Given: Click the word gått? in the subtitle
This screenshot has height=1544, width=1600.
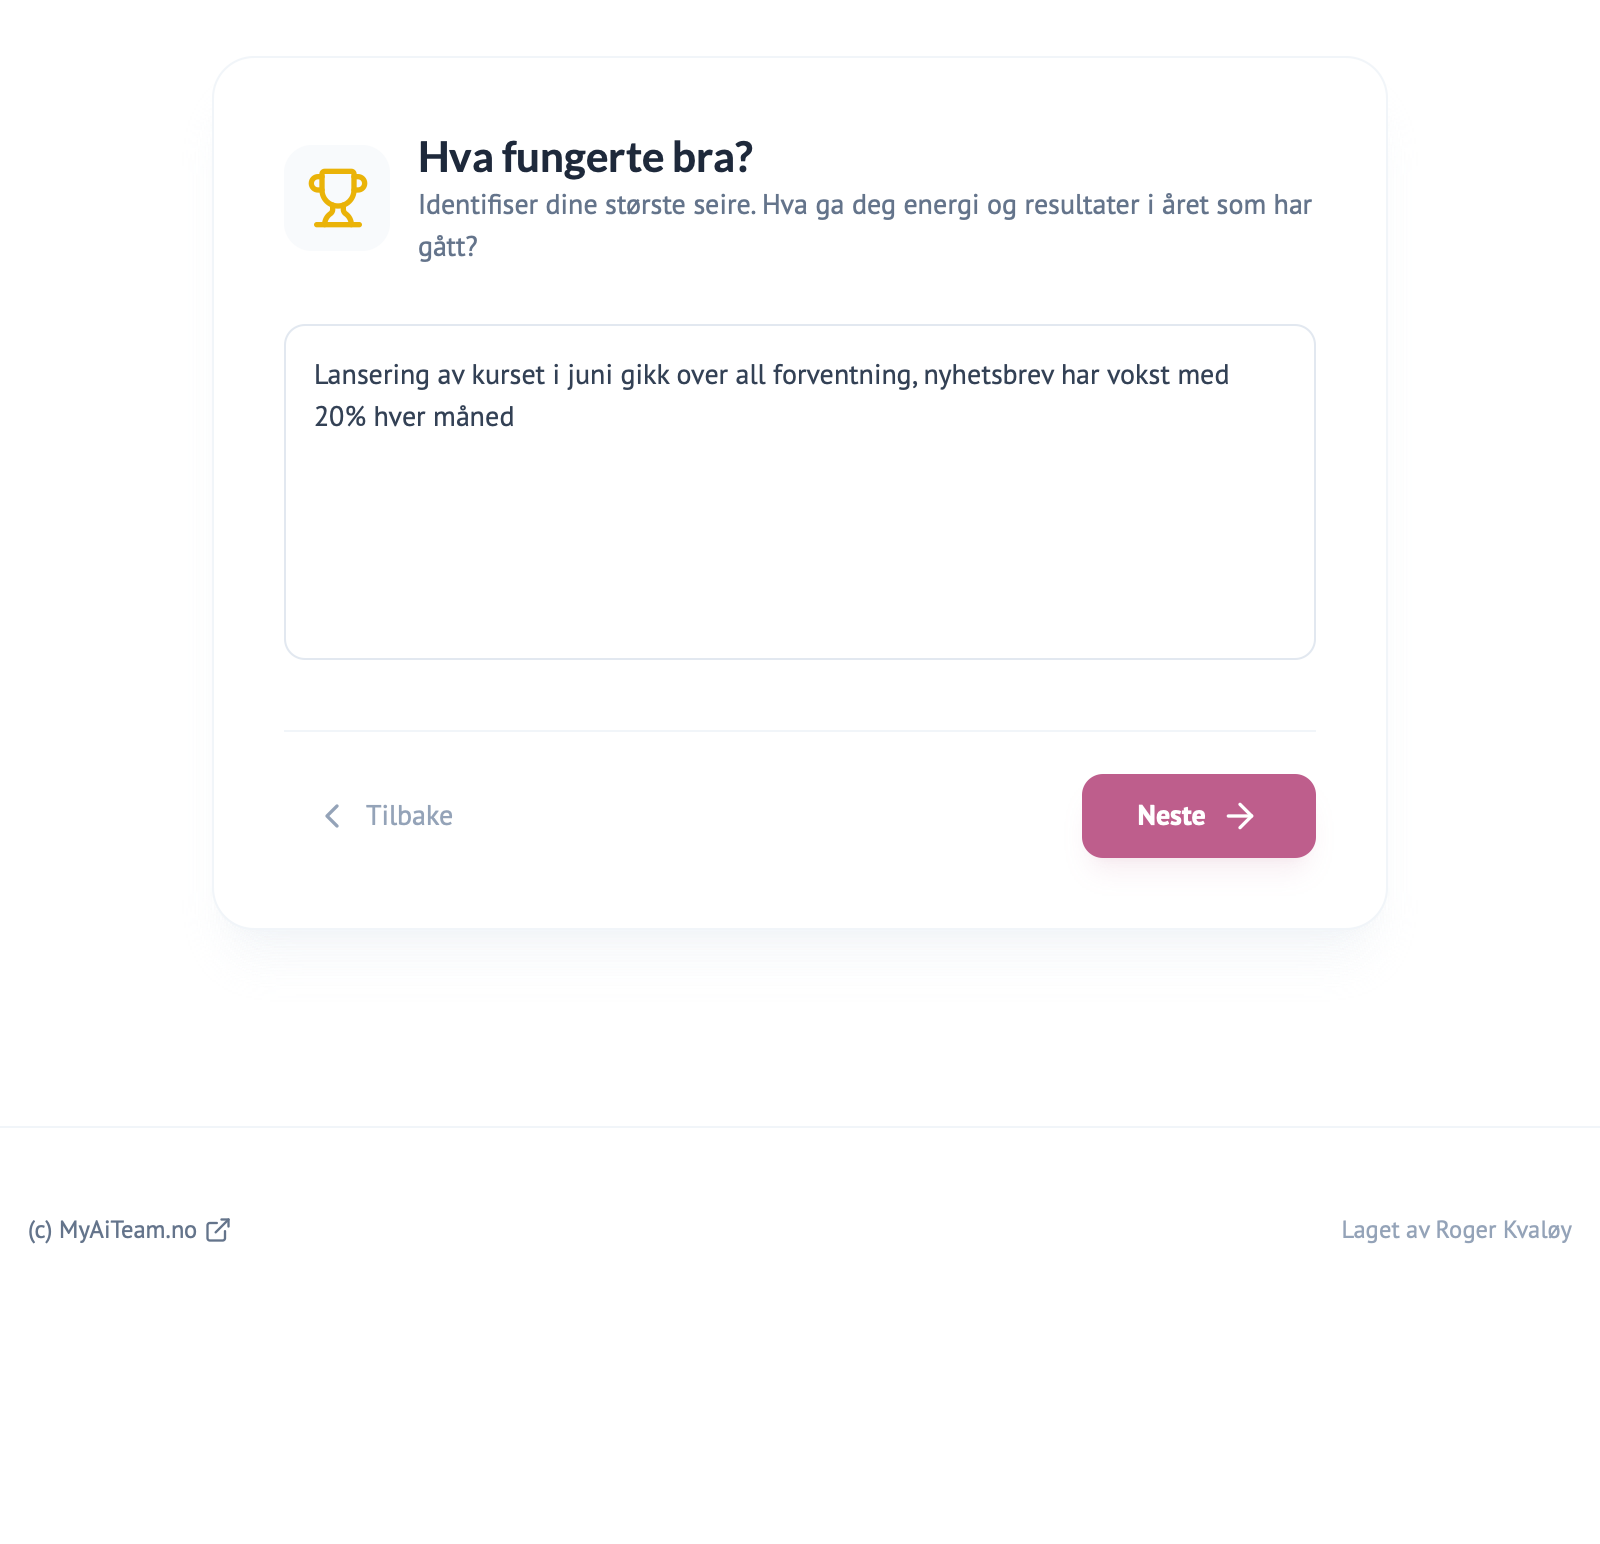Looking at the screenshot, I should point(448,246).
